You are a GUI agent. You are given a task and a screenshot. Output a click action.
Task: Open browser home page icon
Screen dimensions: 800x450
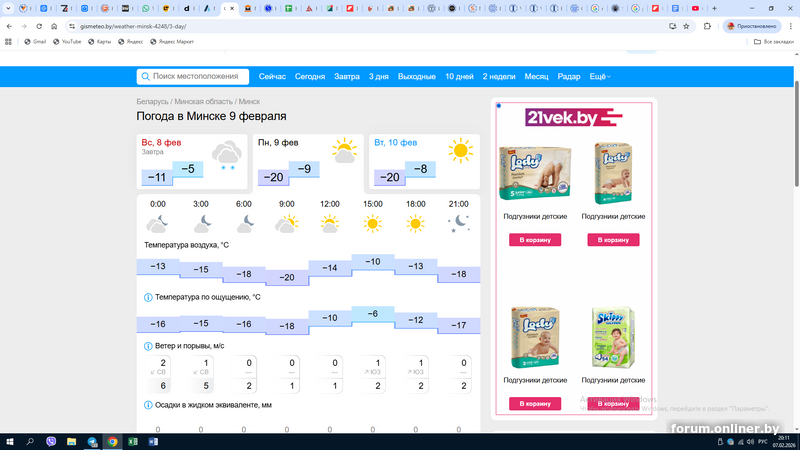point(54,26)
